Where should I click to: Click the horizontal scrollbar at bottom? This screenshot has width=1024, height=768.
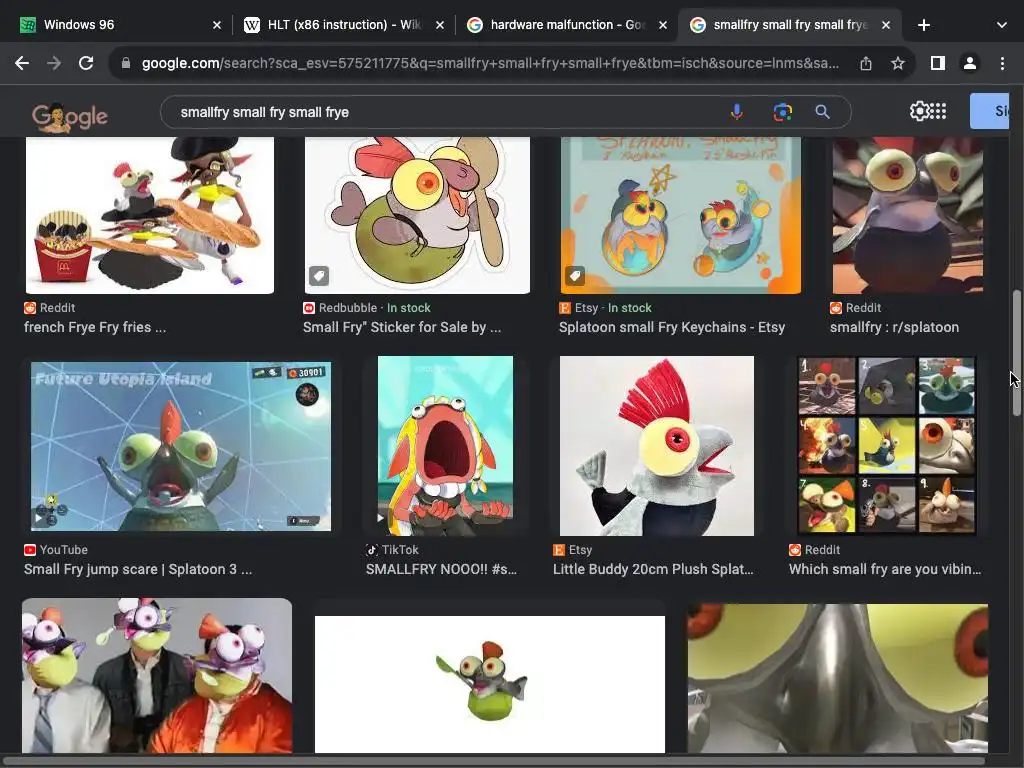pos(493,761)
